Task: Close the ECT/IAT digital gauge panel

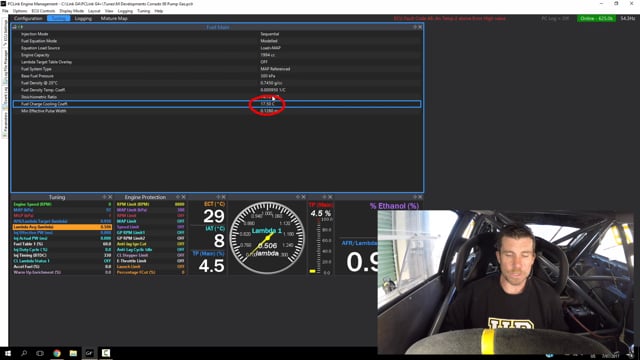Action: tap(224, 197)
